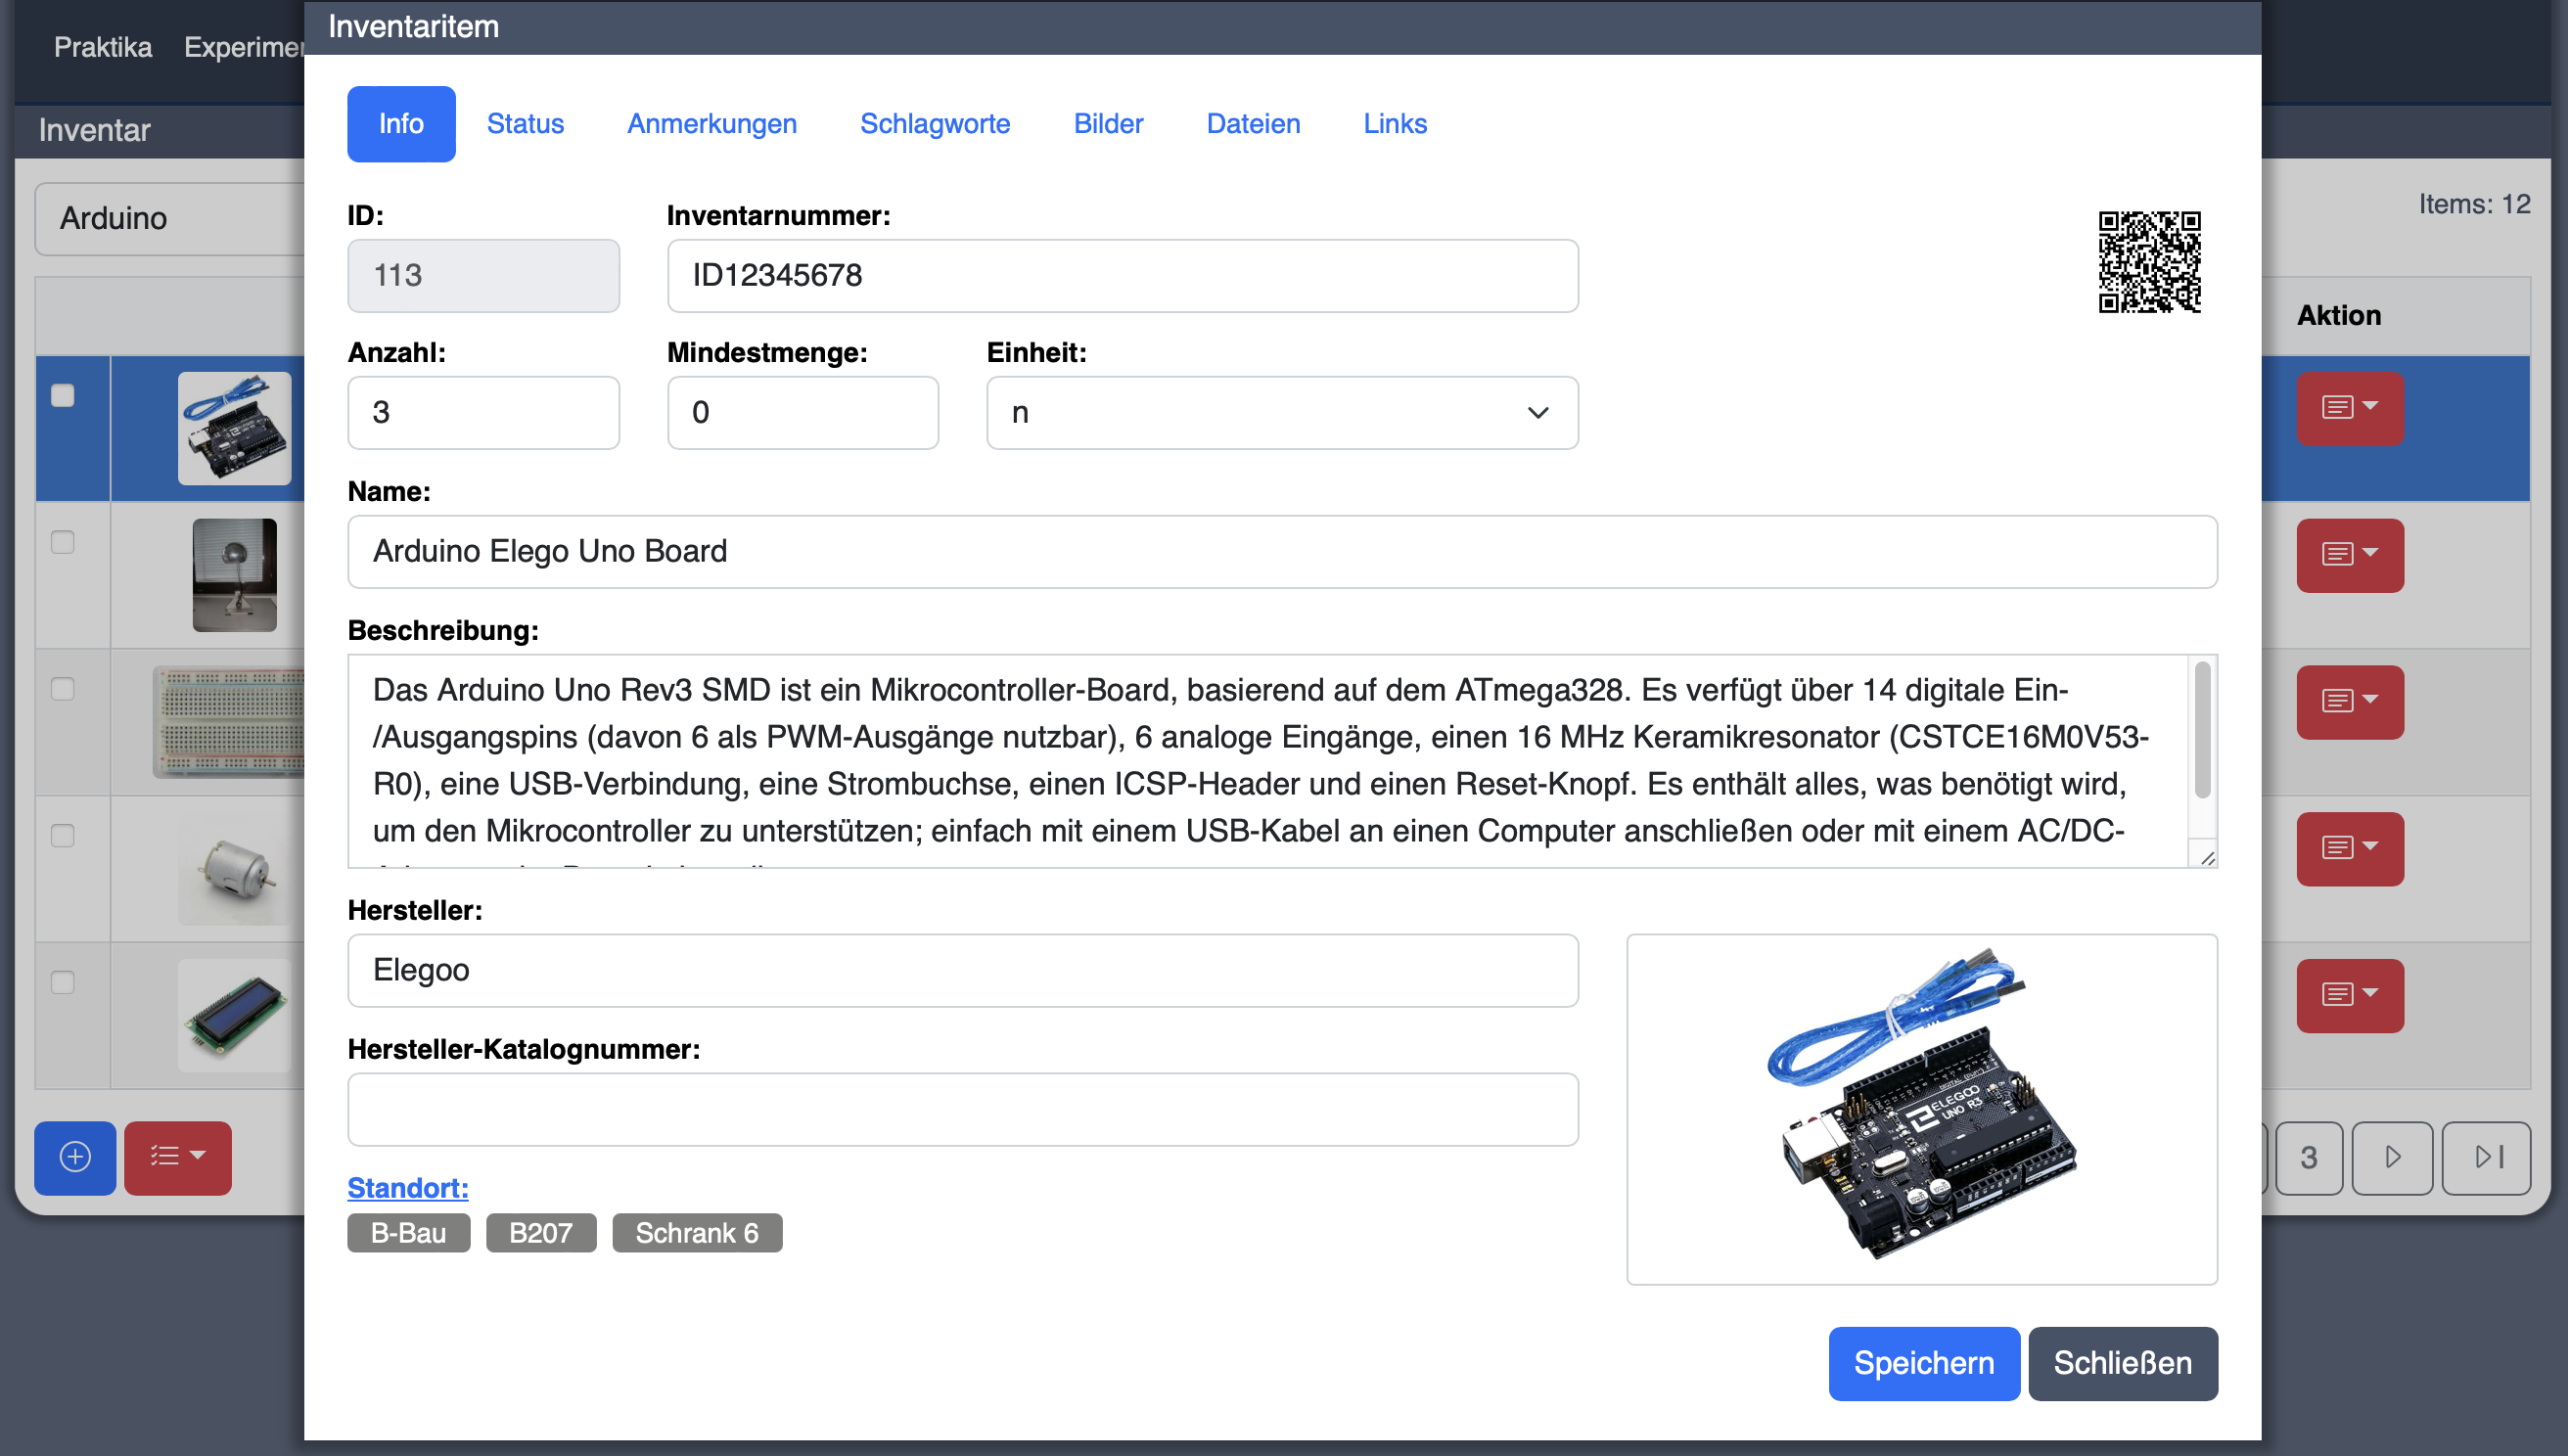Click the Inventarnummer input field

(1123, 276)
